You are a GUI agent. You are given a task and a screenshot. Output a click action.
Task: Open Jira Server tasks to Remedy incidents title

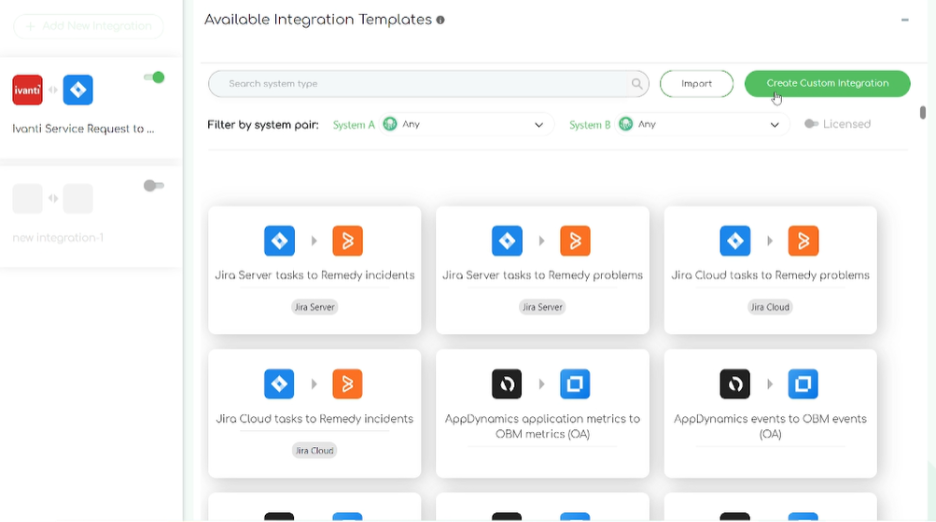tap(315, 275)
